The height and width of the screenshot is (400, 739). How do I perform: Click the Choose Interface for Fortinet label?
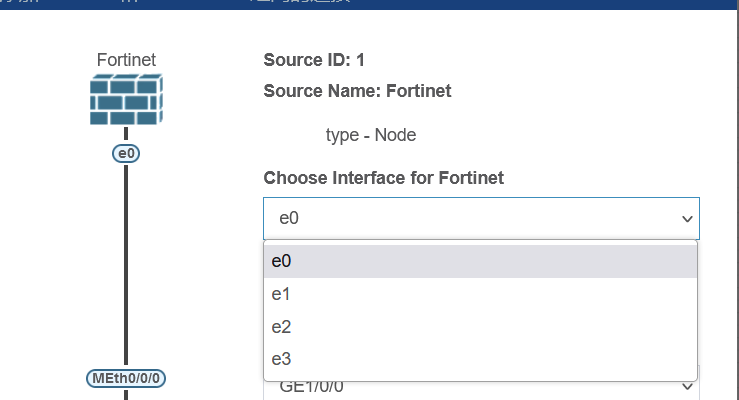click(383, 178)
